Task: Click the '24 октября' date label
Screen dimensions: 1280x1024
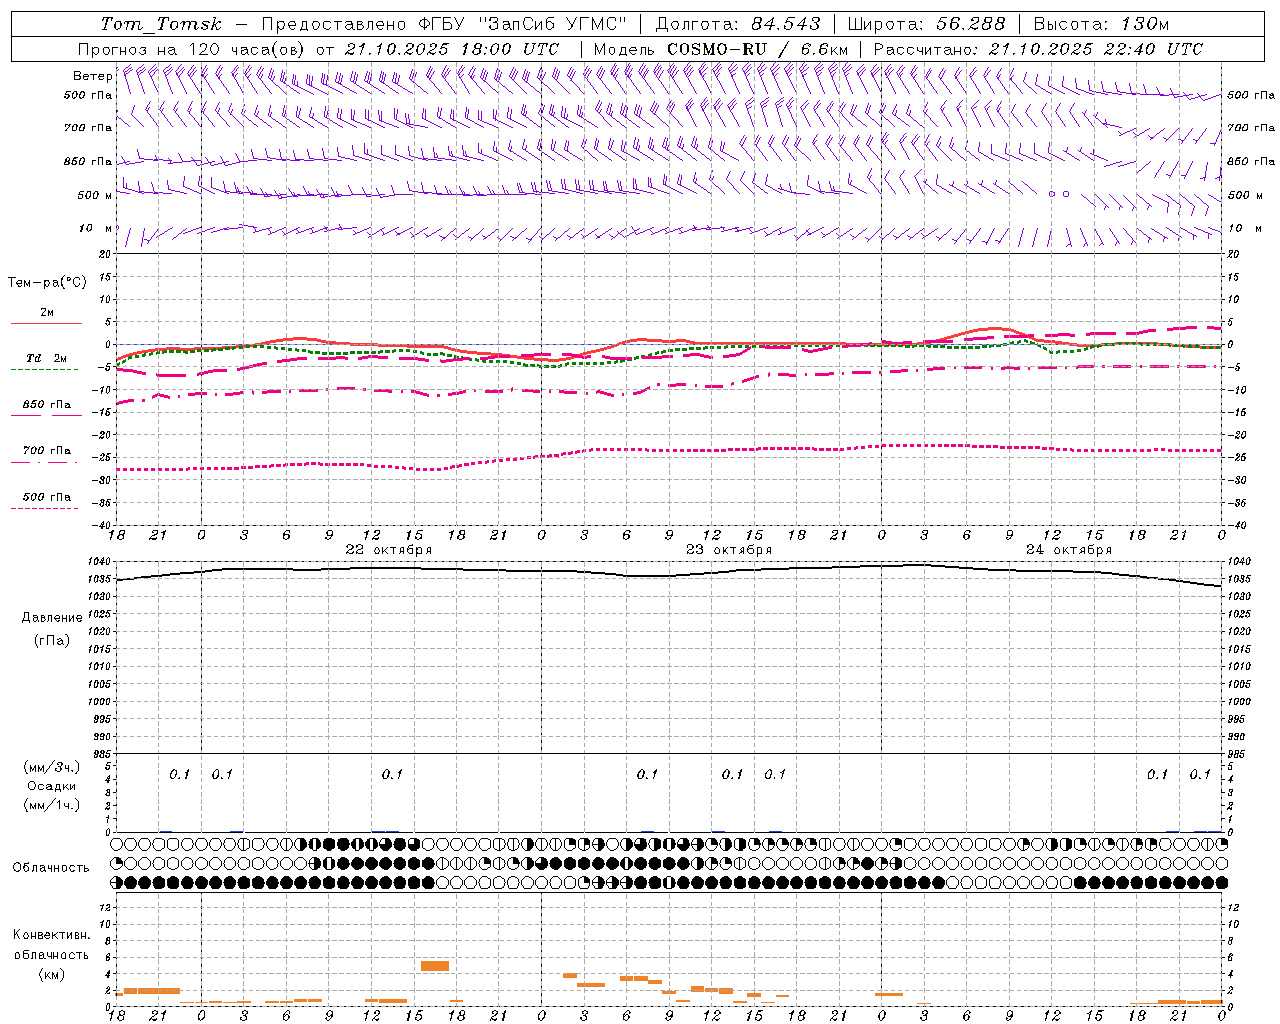Action: [1069, 550]
